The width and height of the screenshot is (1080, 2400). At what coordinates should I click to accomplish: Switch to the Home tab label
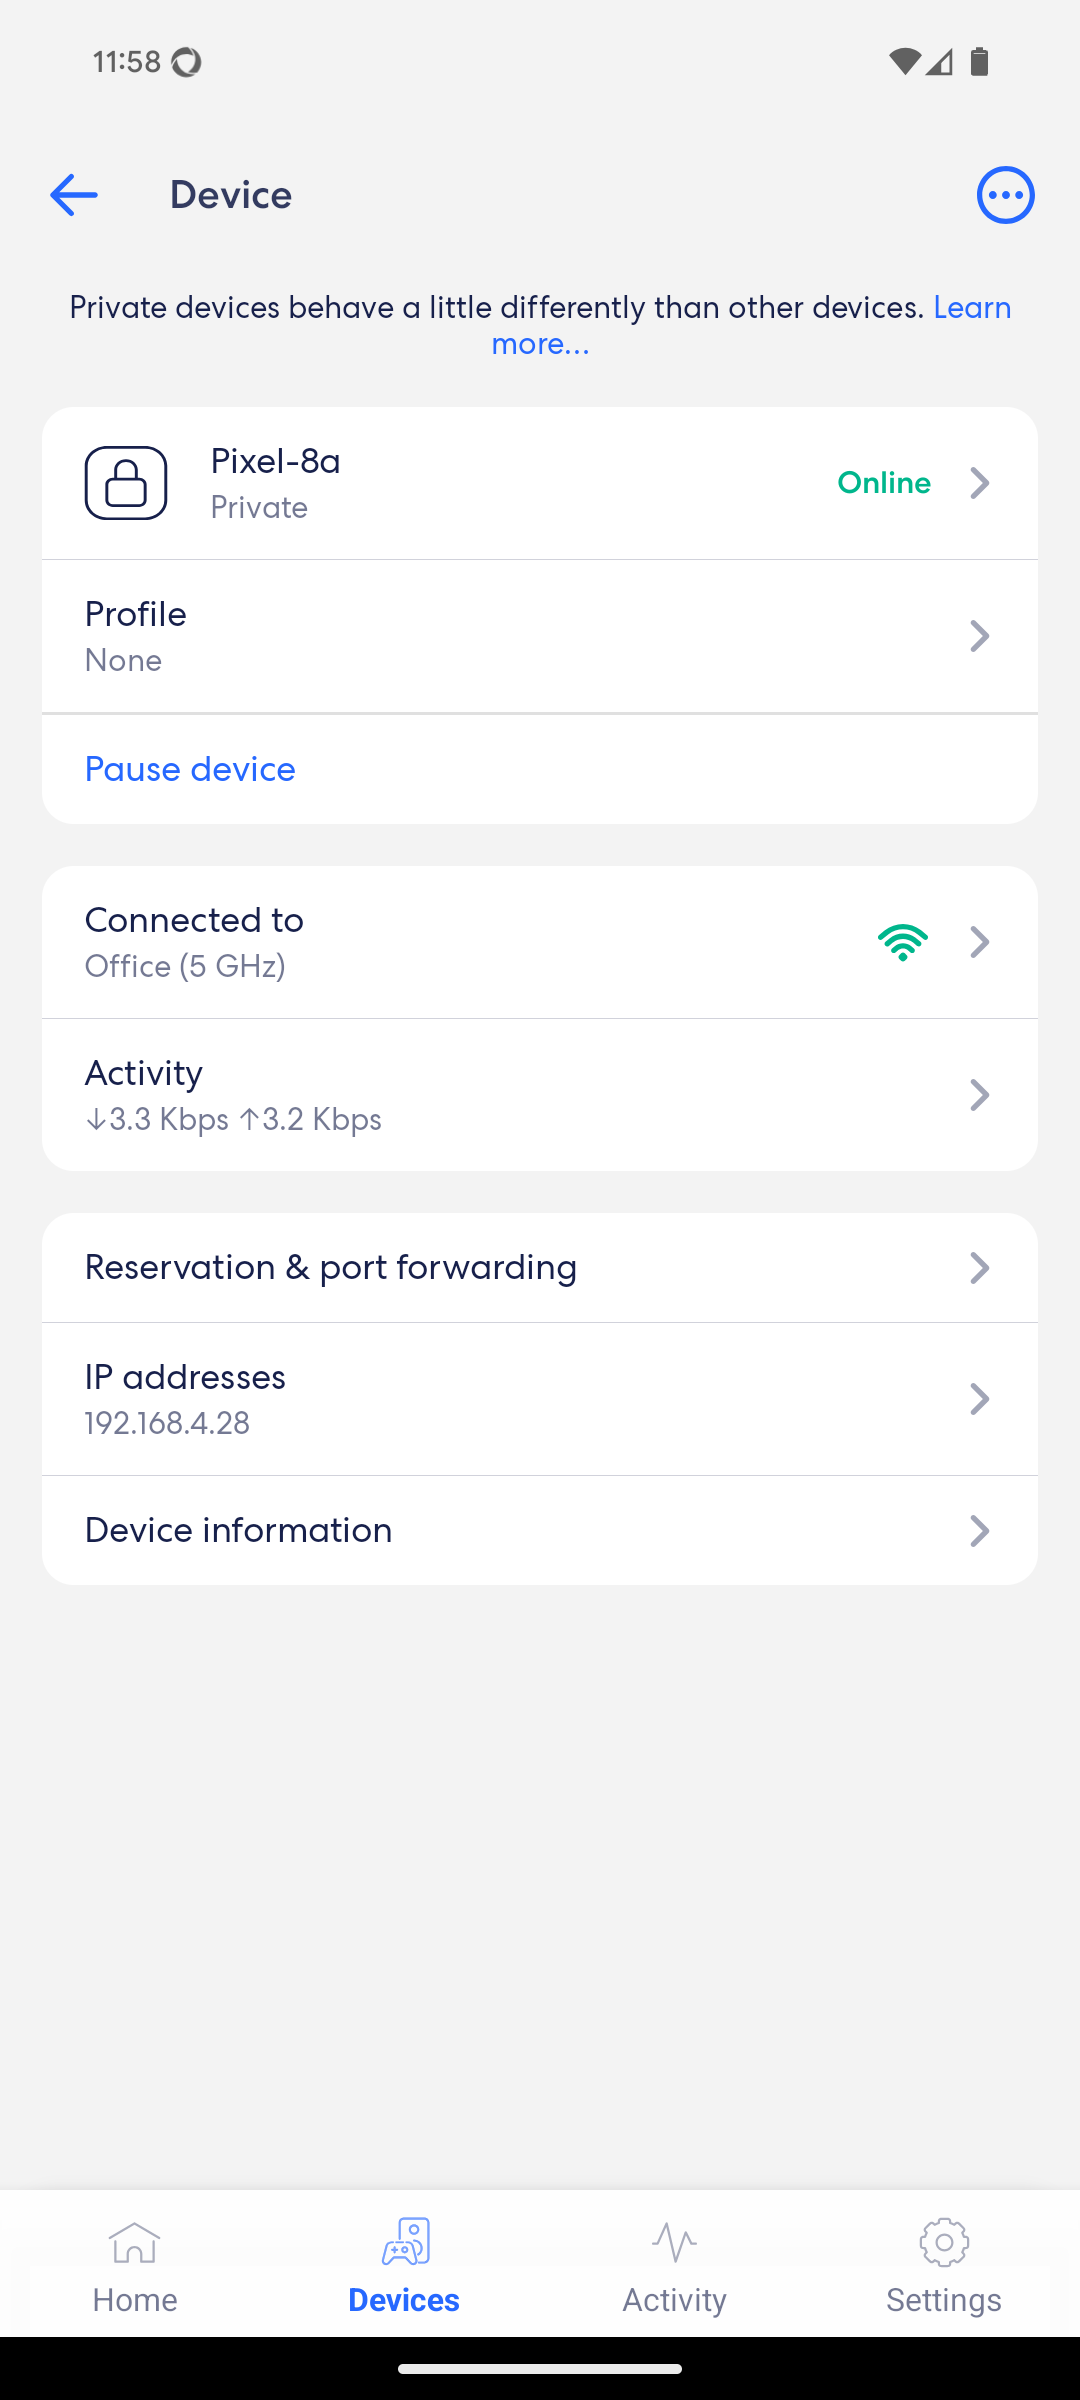135,2300
